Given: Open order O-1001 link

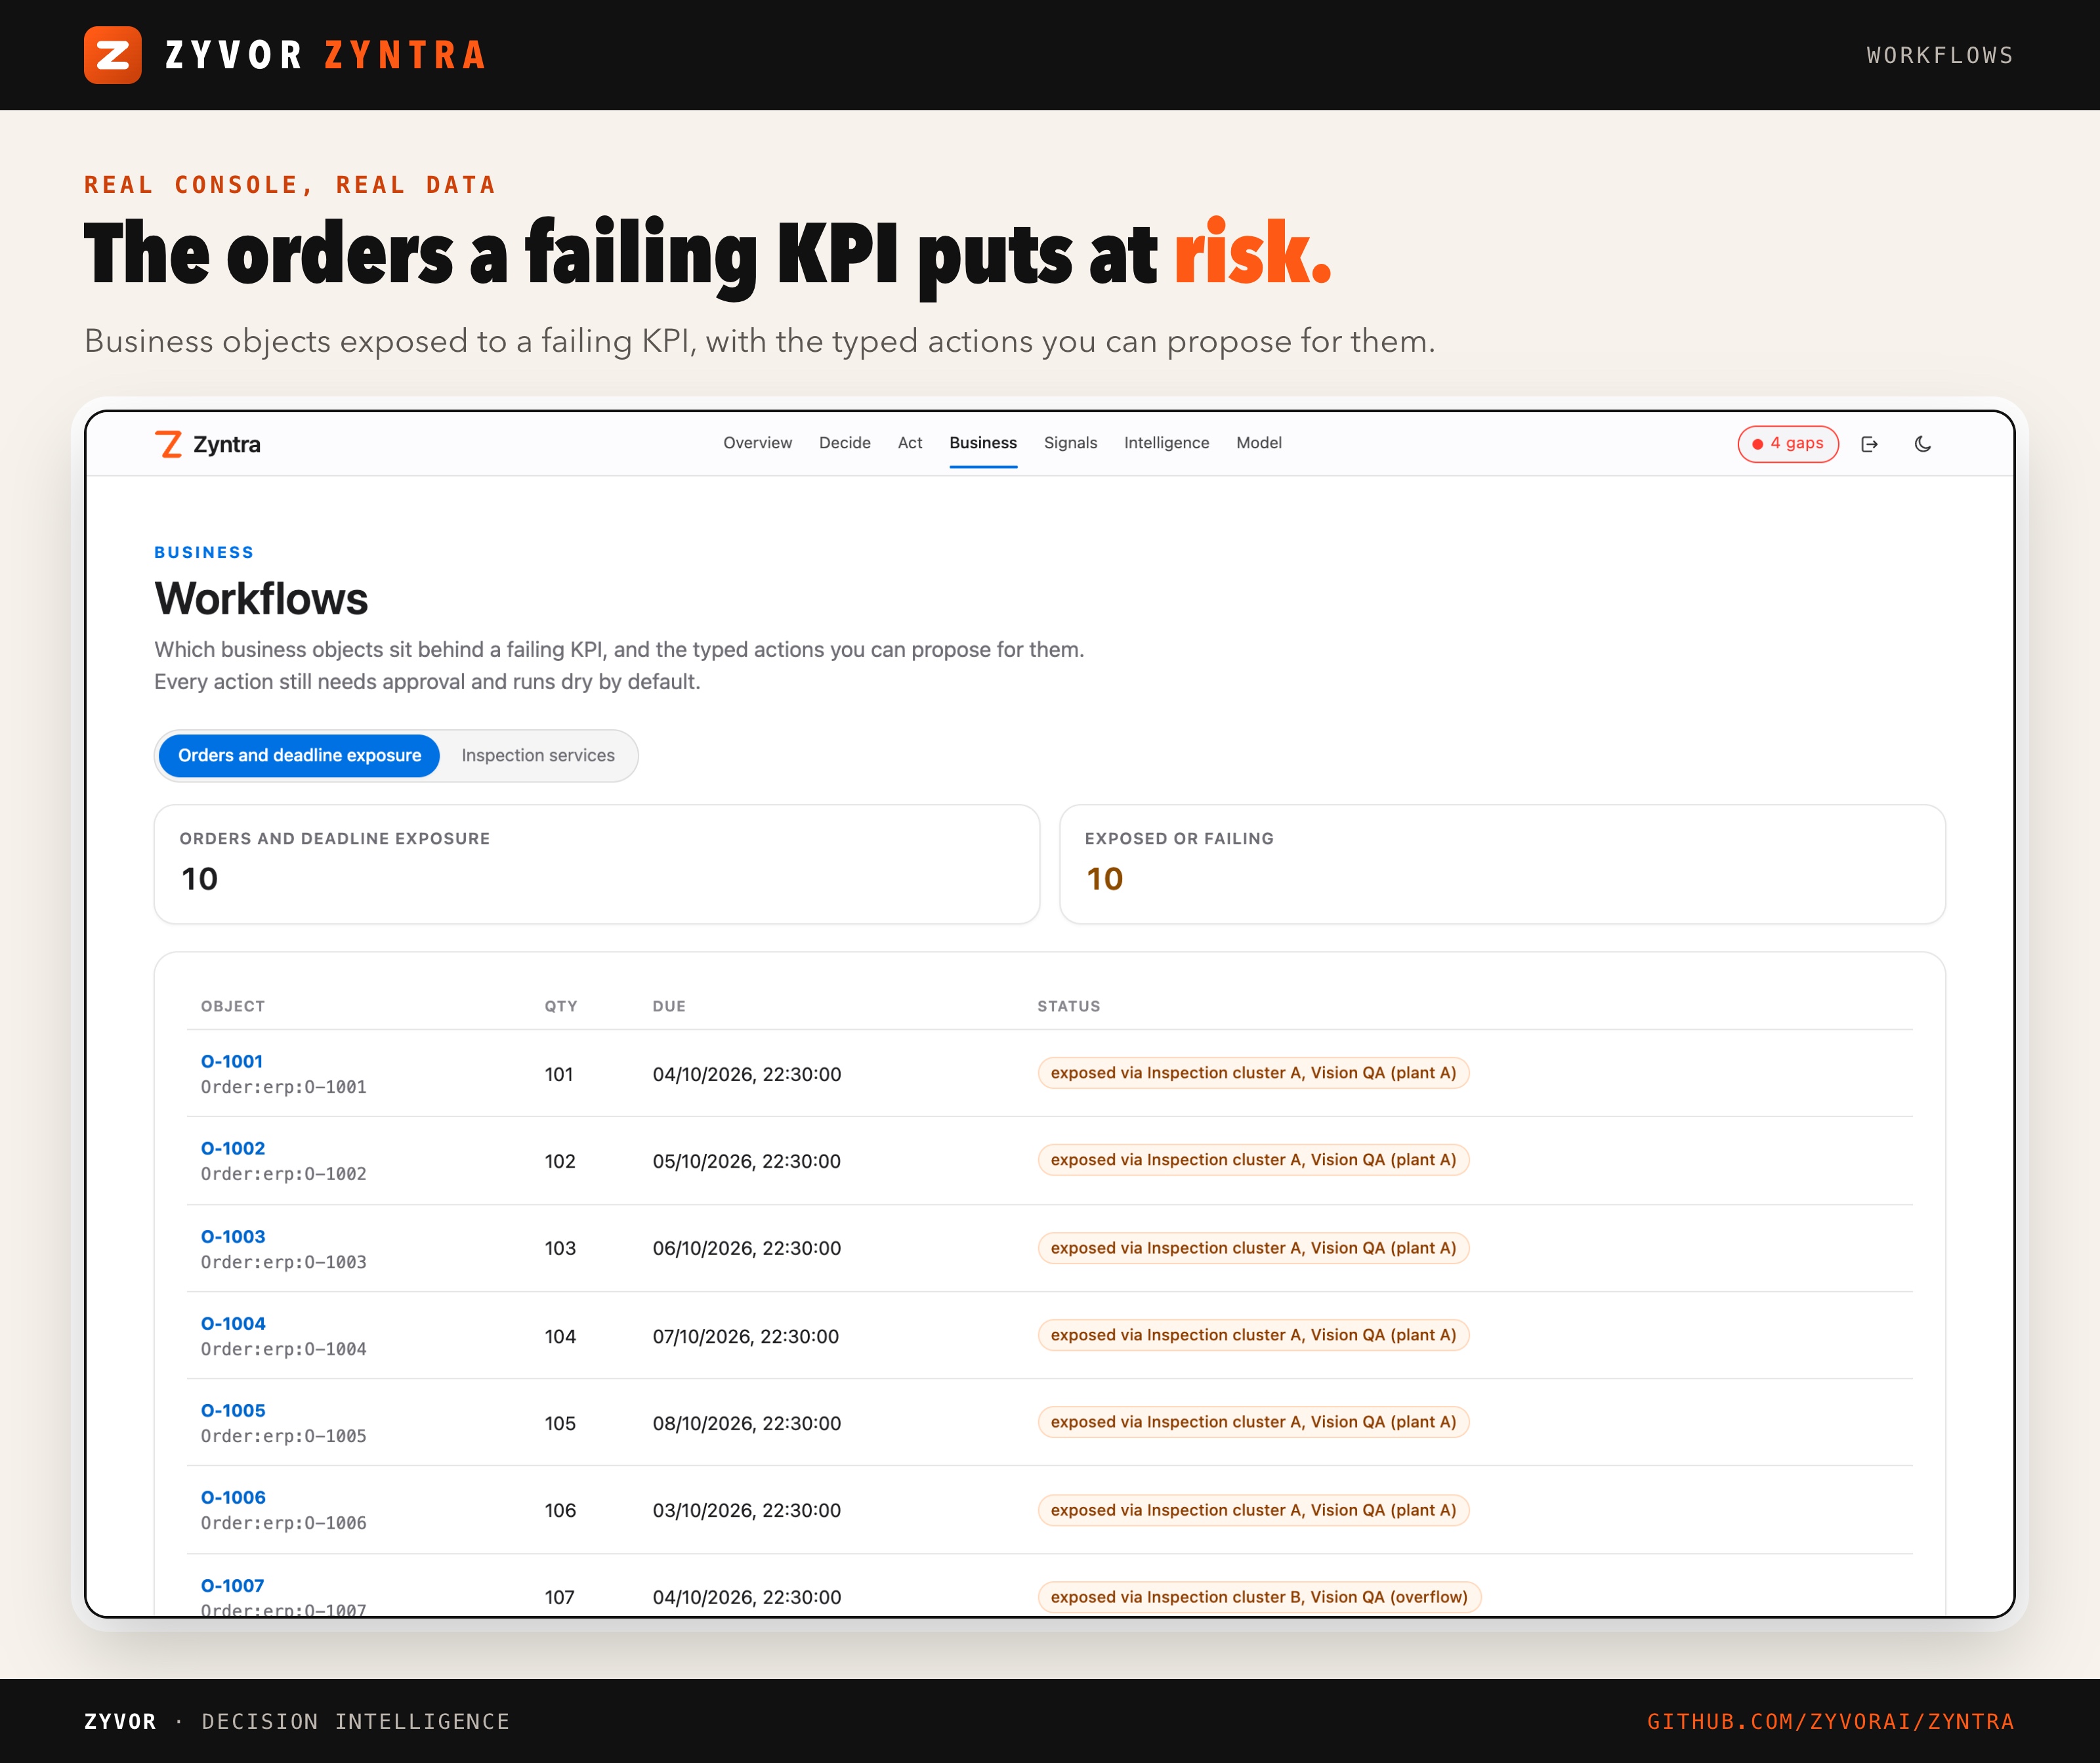Looking at the screenshot, I should (x=232, y=1061).
